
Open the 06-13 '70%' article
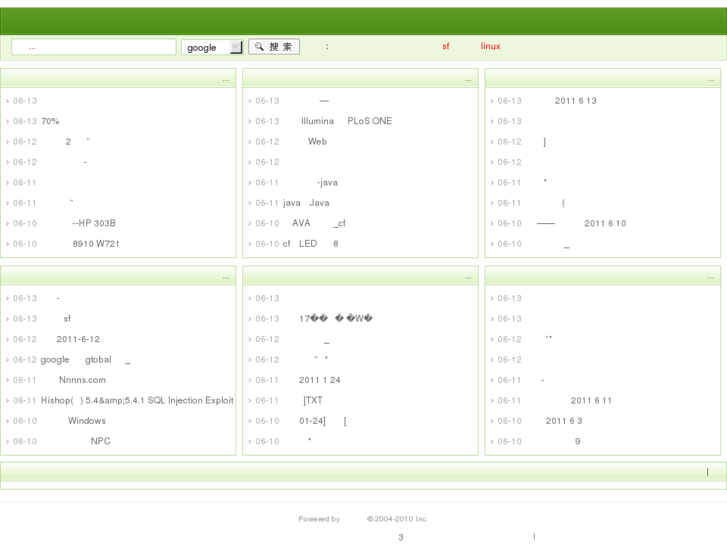point(50,122)
